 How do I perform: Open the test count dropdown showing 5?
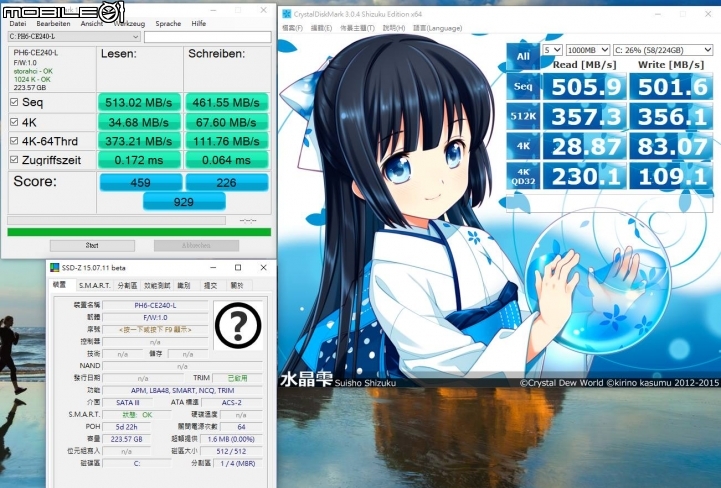pyautogui.click(x=552, y=50)
